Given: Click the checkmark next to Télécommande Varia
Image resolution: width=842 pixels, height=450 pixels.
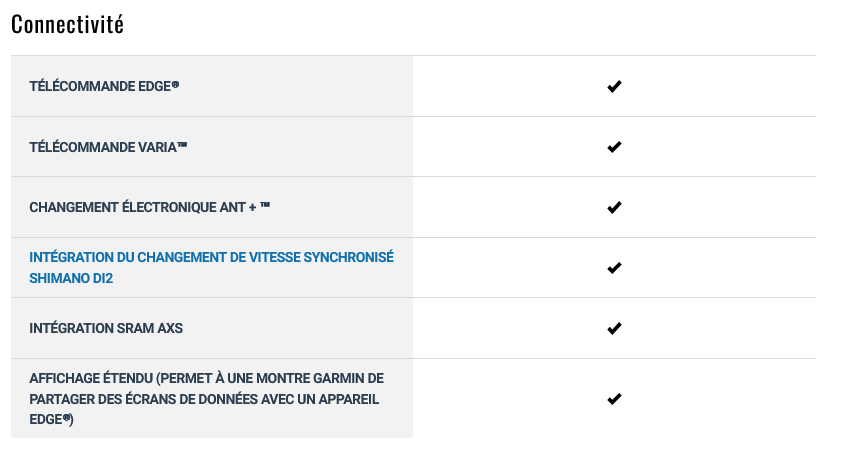Looking at the screenshot, I should click(614, 147).
